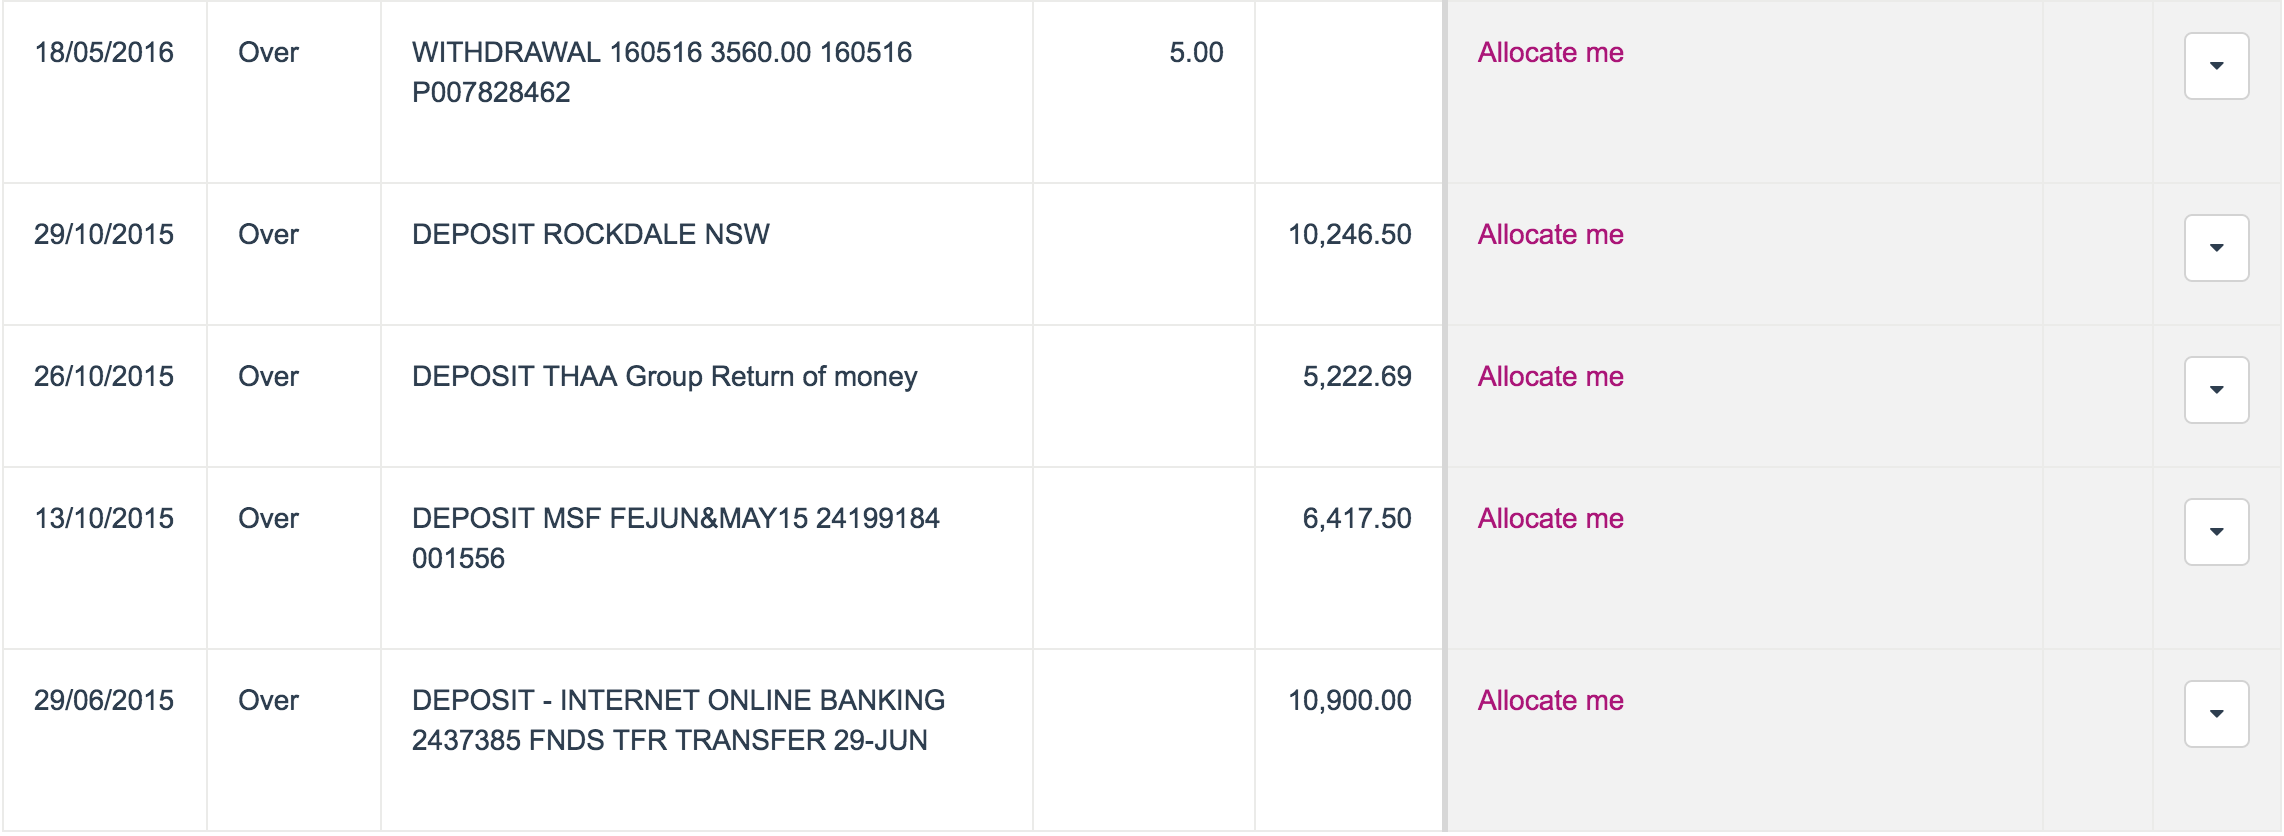Open dropdown for THAA Group deposit row

click(x=2216, y=390)
